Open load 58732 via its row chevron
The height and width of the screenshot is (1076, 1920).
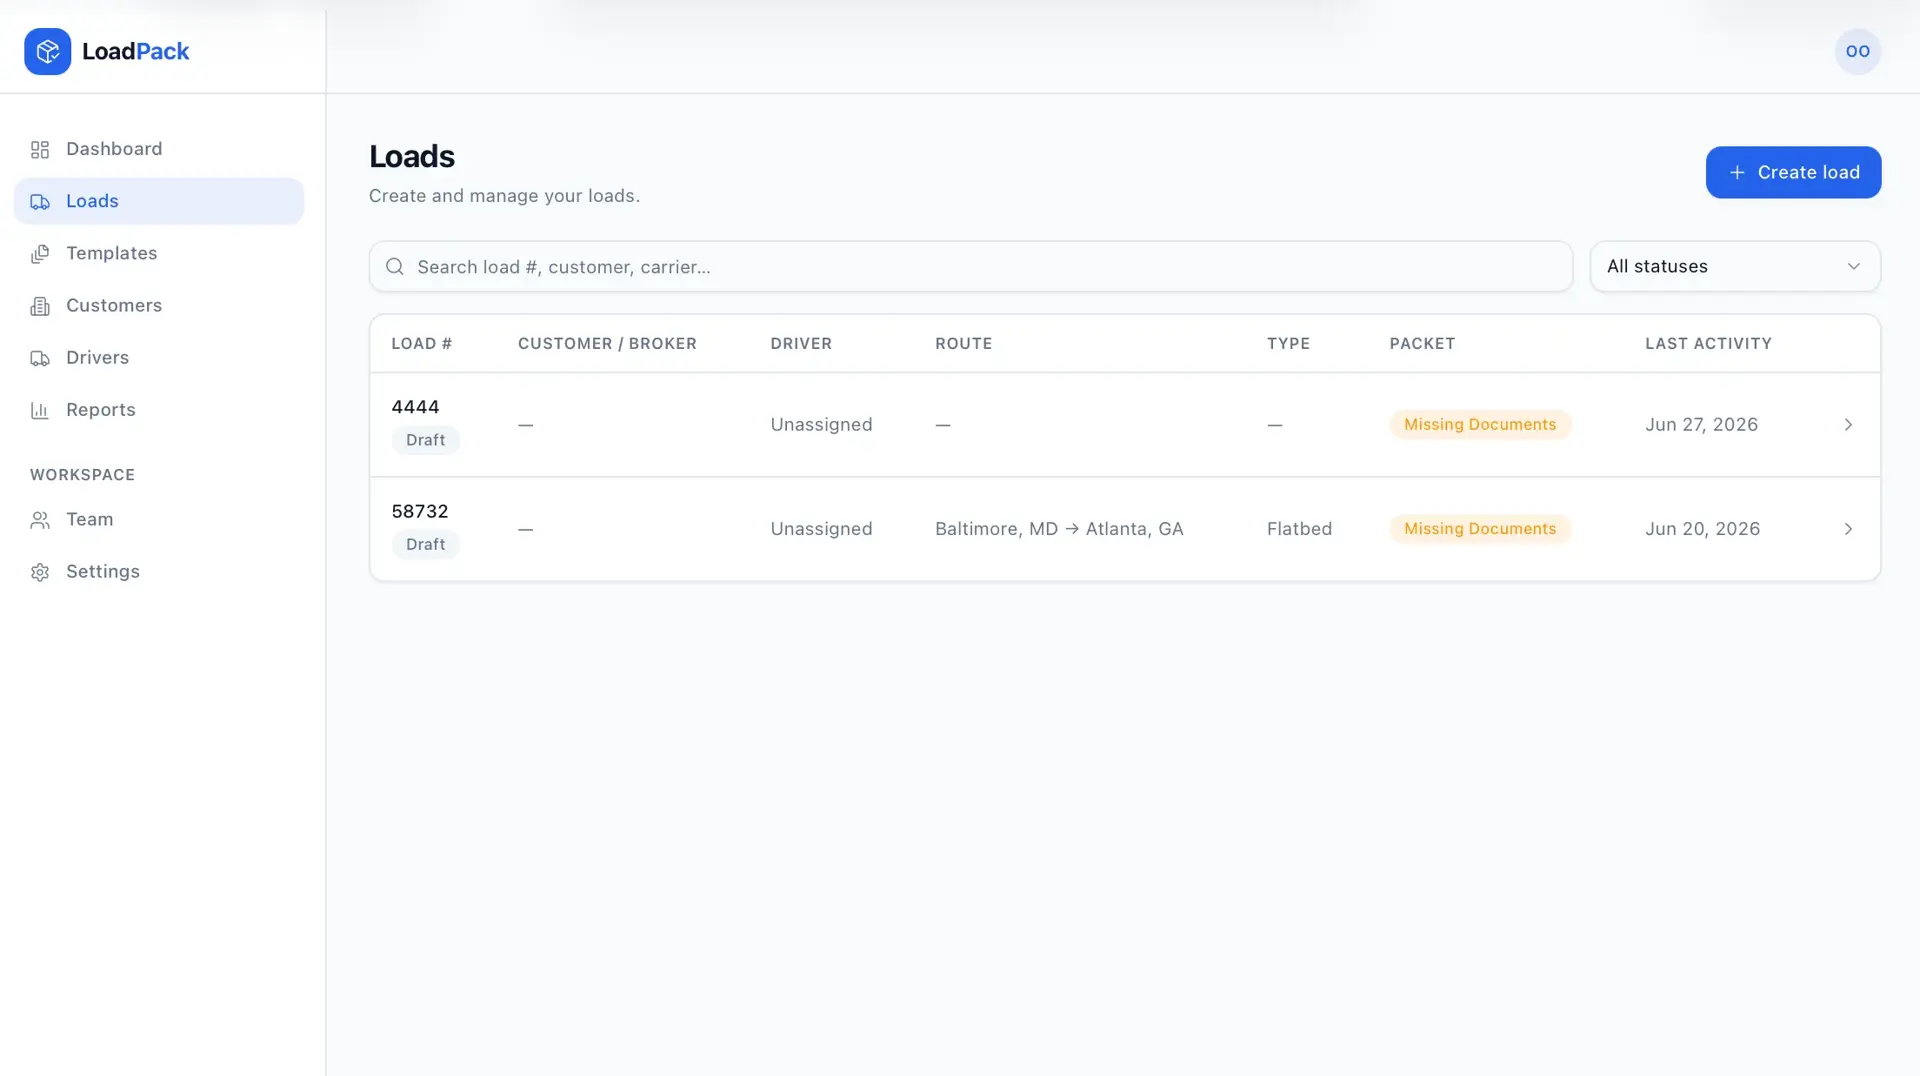[1848, 528]
